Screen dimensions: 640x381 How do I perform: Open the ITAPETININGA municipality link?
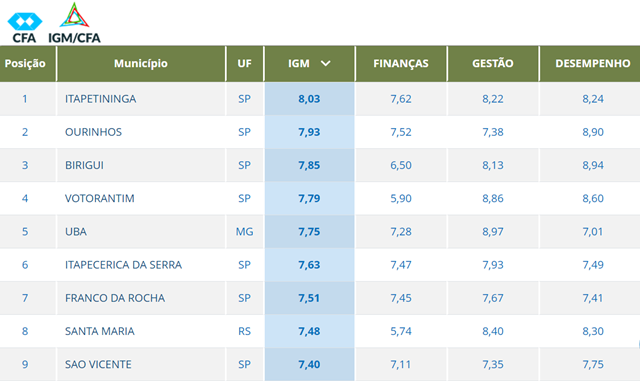(x=100, y=99)
